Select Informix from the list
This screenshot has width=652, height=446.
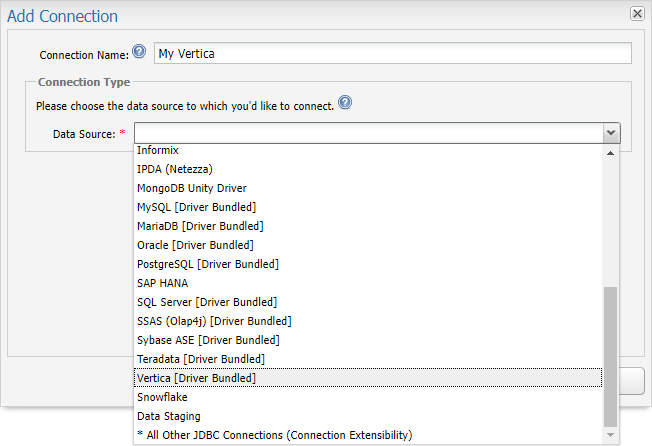[368, 150]
